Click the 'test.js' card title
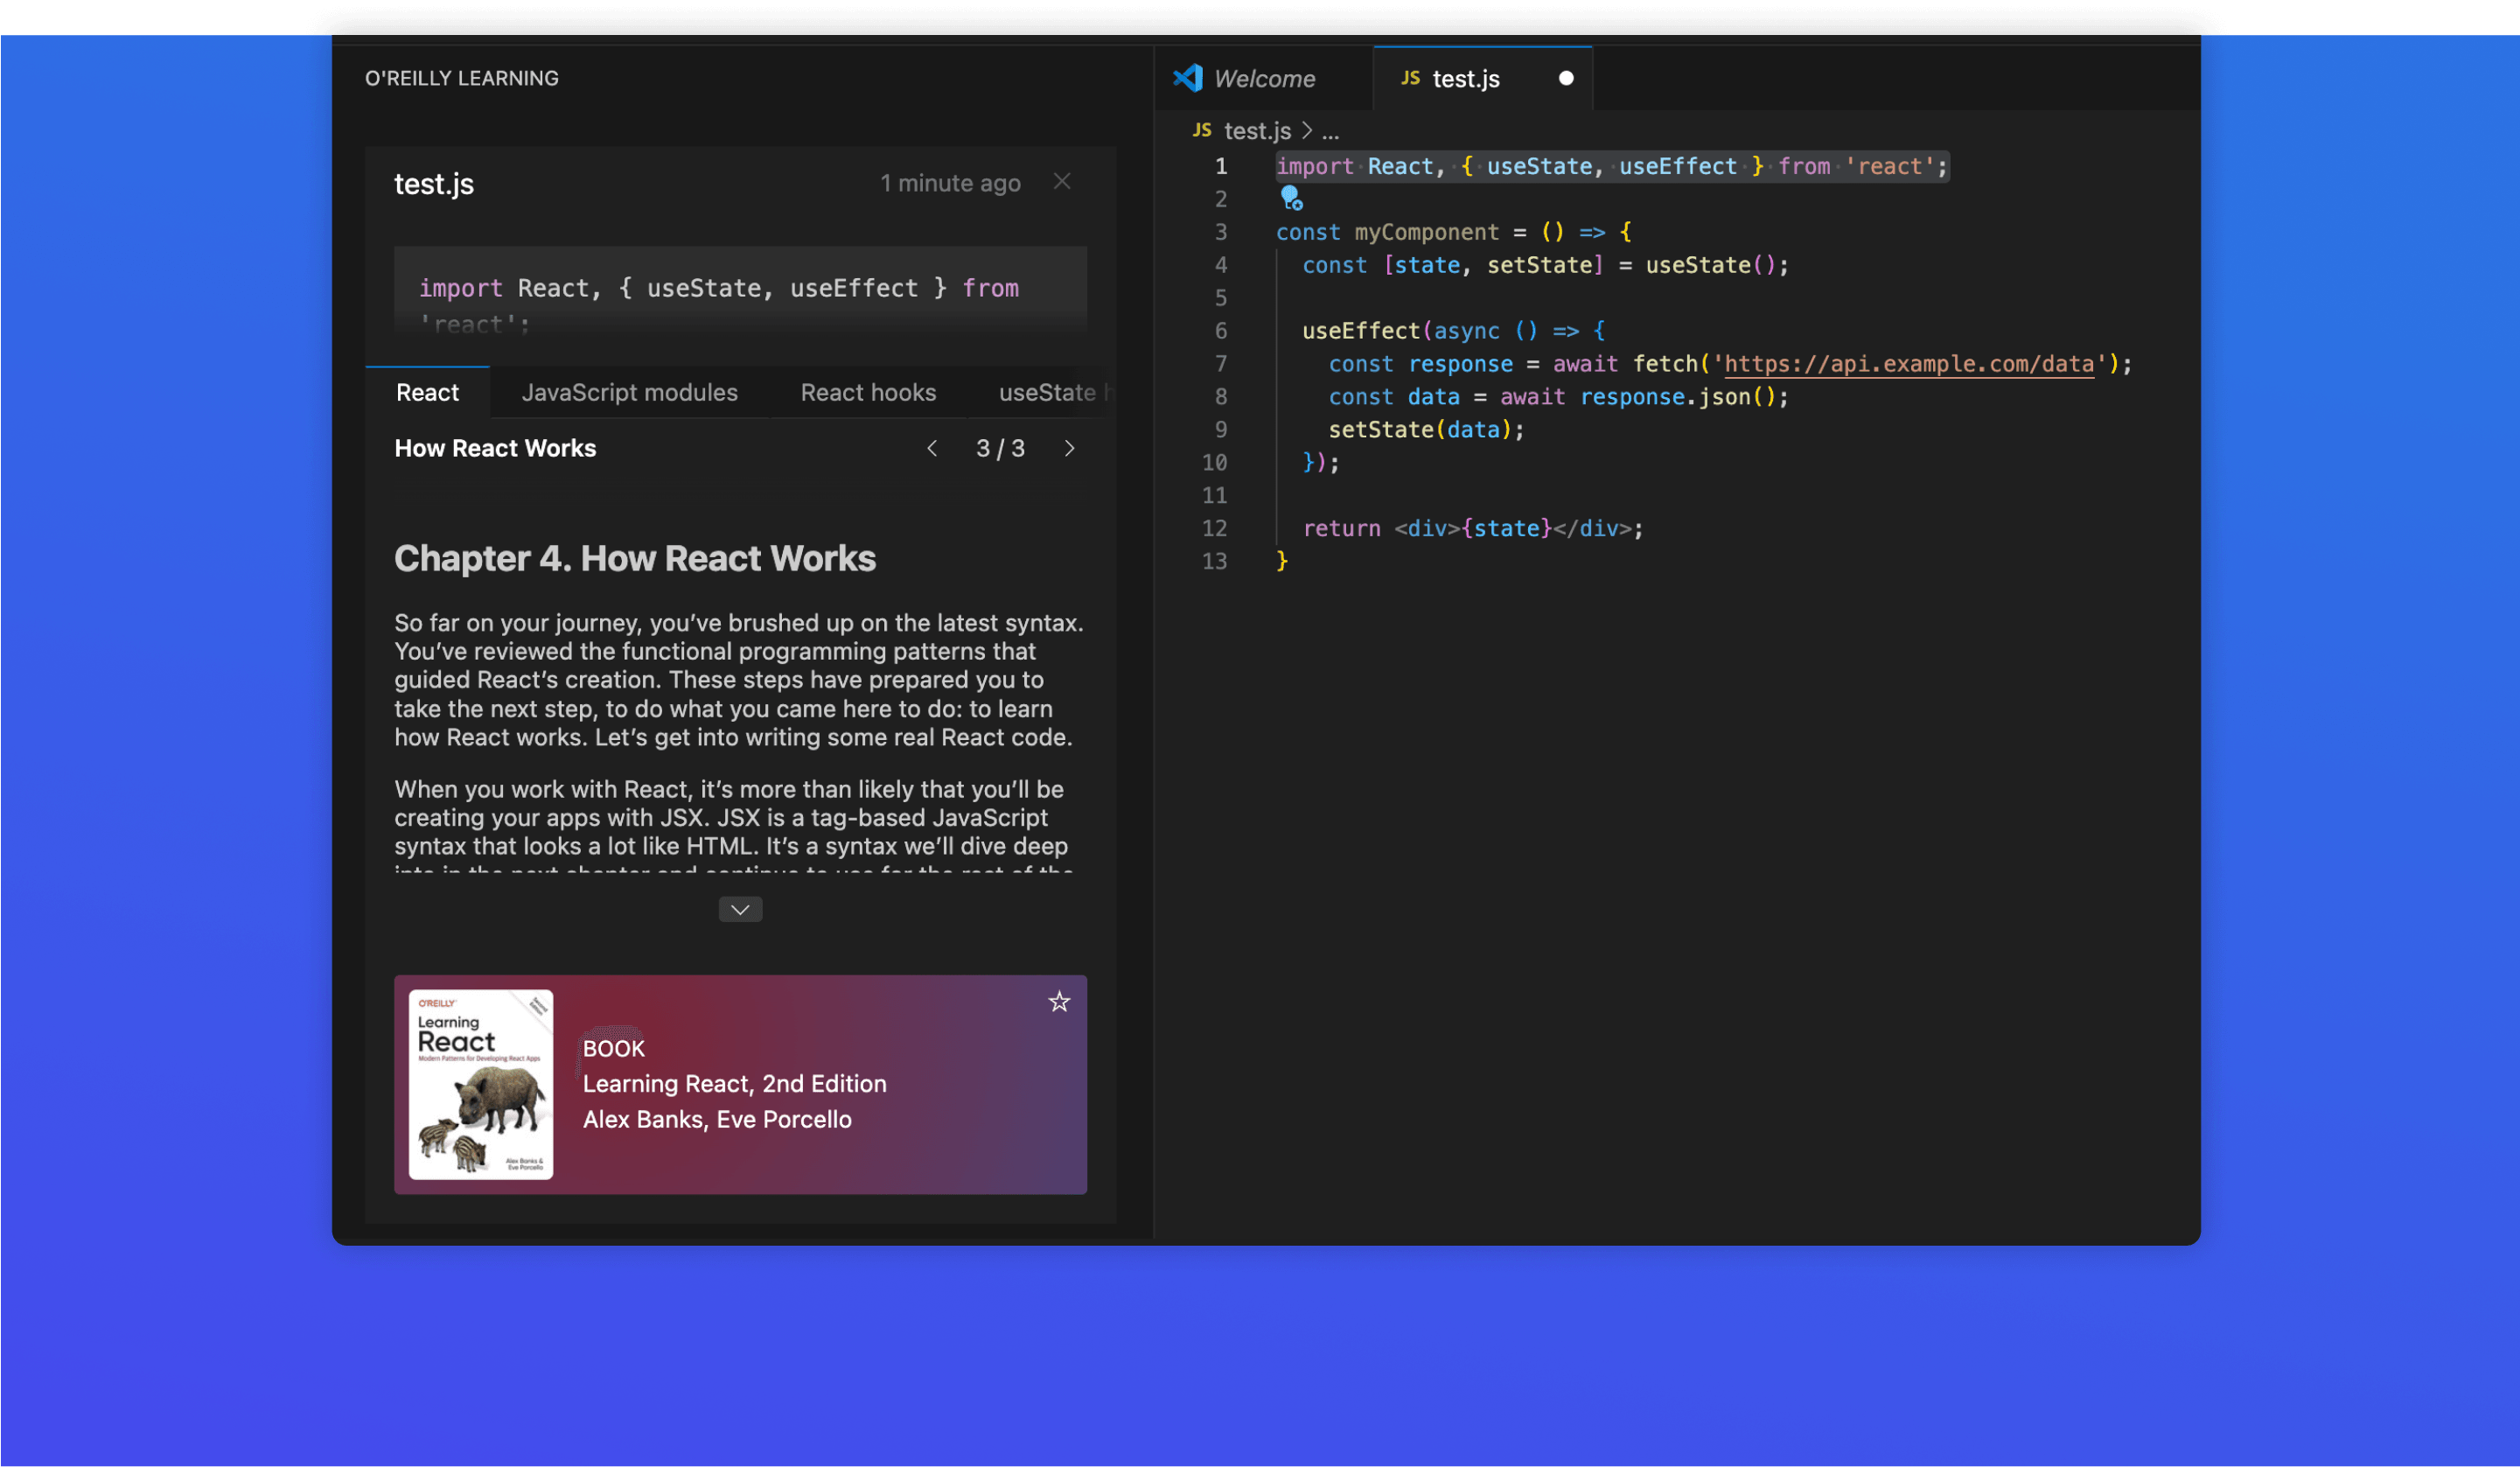The image size is (2520, 1467). click(434, 184)
